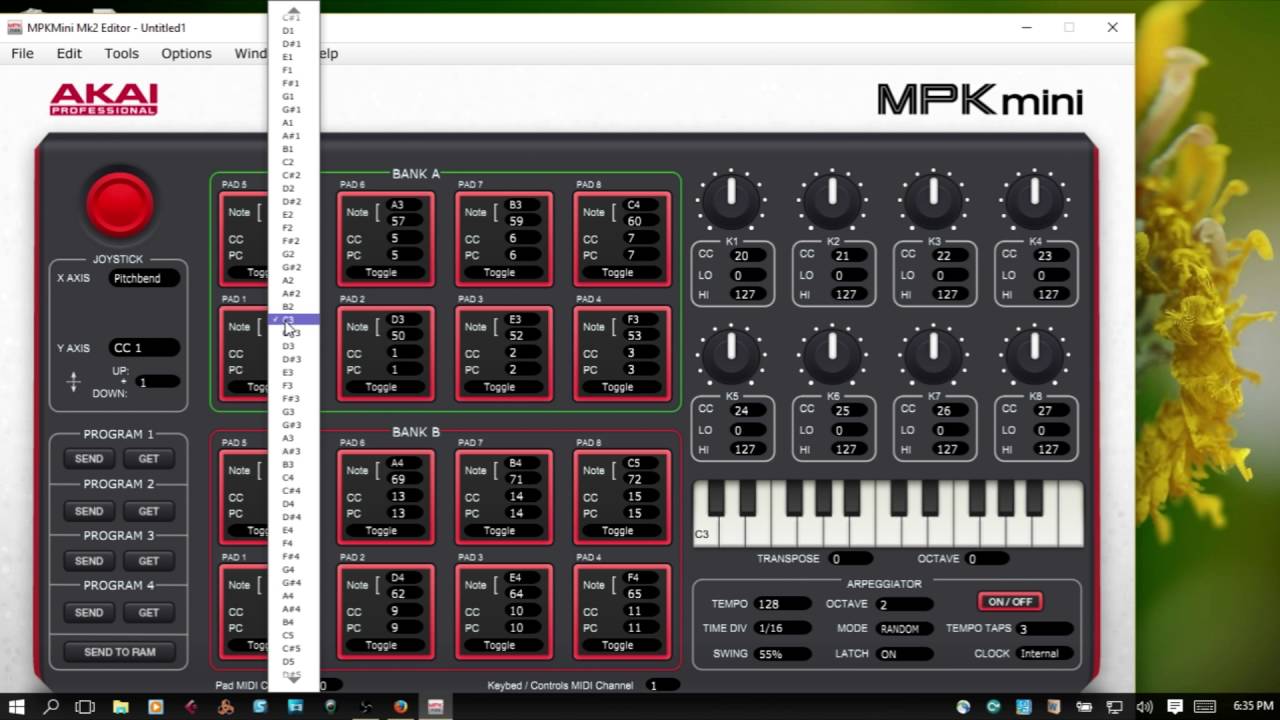Image resolution: width=1280 pixels, height=720 pixels.
Task: Open Windows taskbar search
Action: click(51, 707)
